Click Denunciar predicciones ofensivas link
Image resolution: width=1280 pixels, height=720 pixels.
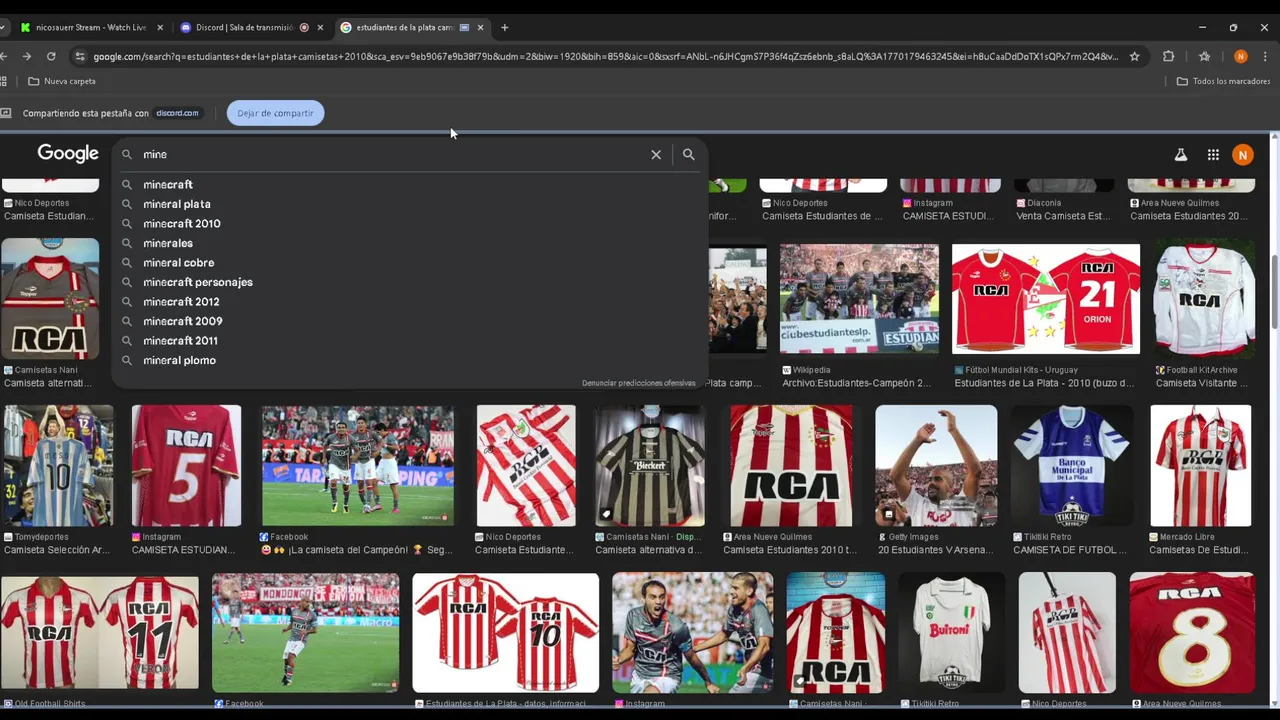click(x=638, y=383)
